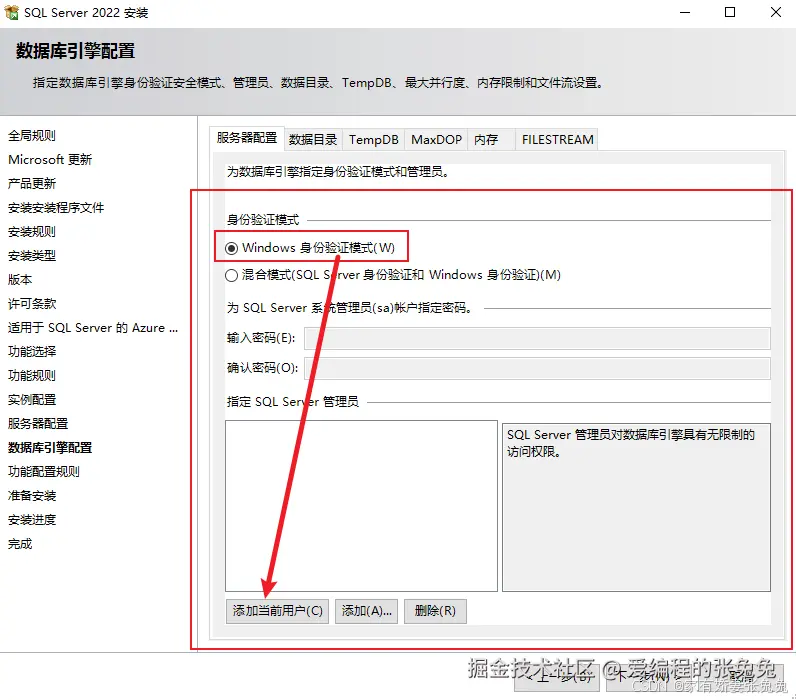Click the administrator access description text box

[x=636, y=508]
